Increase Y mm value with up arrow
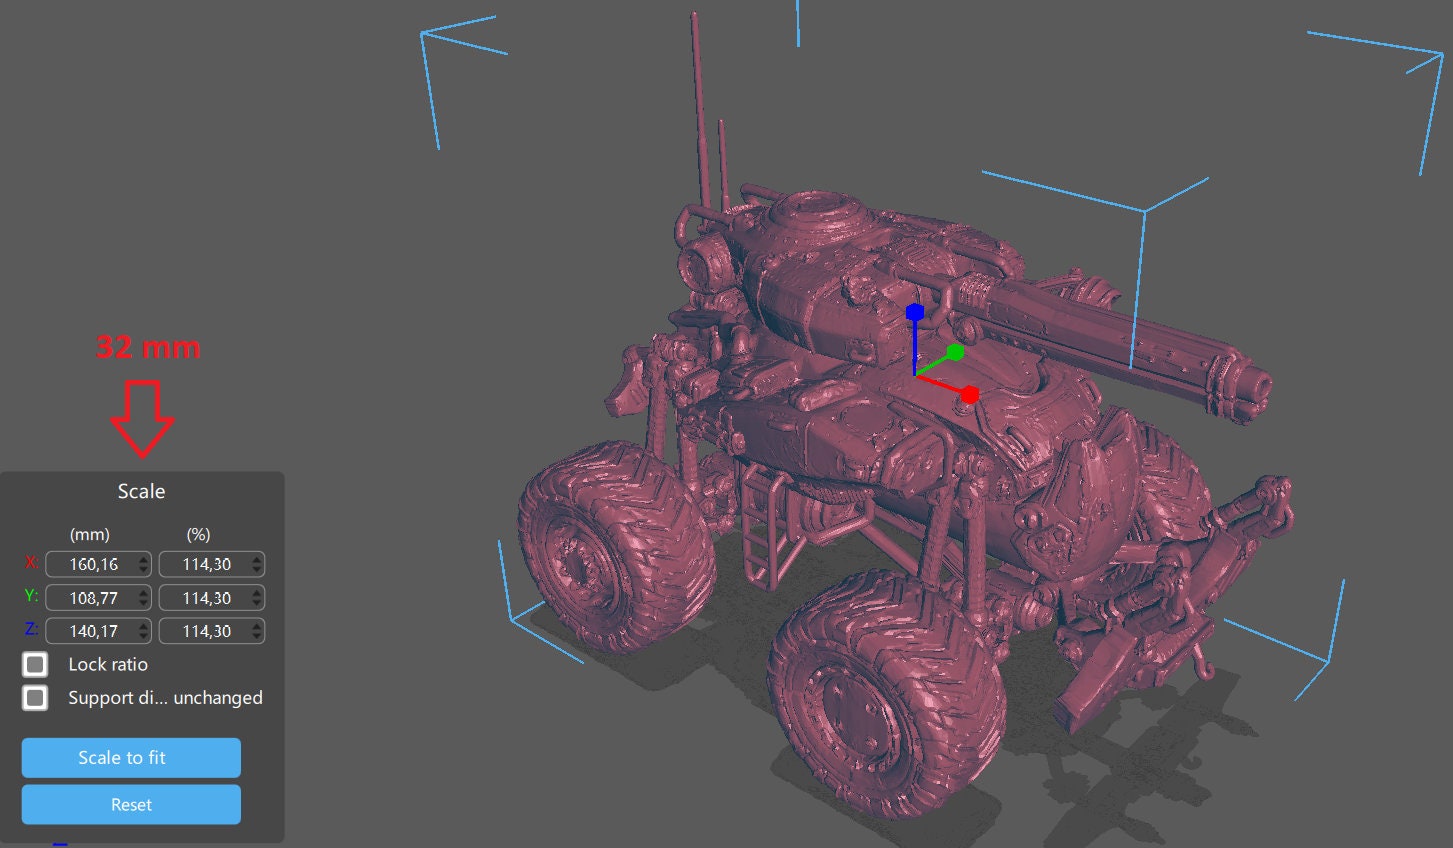This screenshot has width=1453, height=848. click(143, 593)
